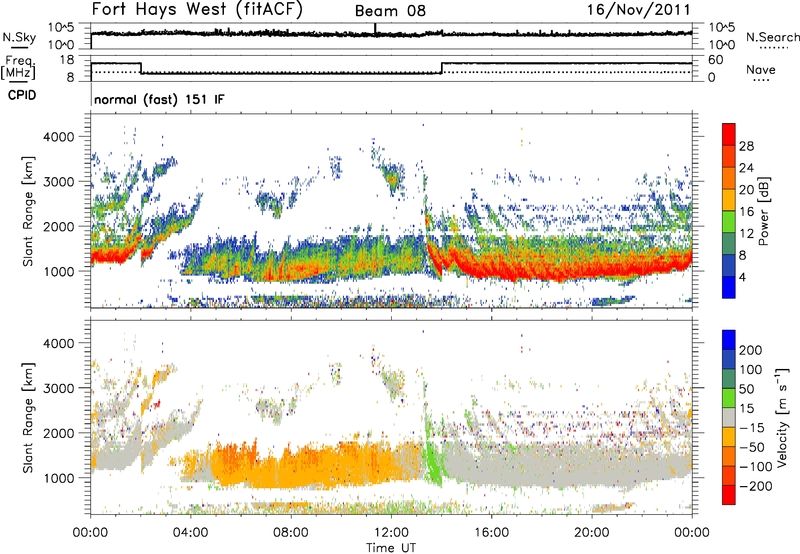Click the '12:00' time tick label
Image resolution: width=800 pixels, height=554 pixels.
coord(391,533)
